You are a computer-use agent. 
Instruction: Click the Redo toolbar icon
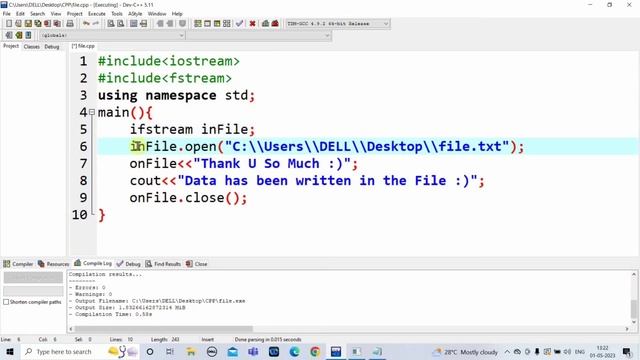pyautogui.click(x=96, y=24)
